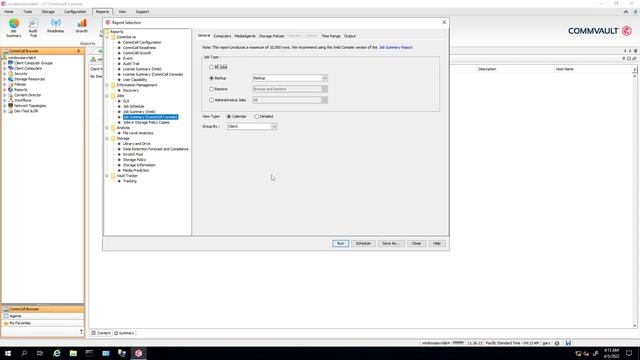640x360 pixels.
Task: Select Client Computer Groups in CommCell Browser
Action: [33, 63]
